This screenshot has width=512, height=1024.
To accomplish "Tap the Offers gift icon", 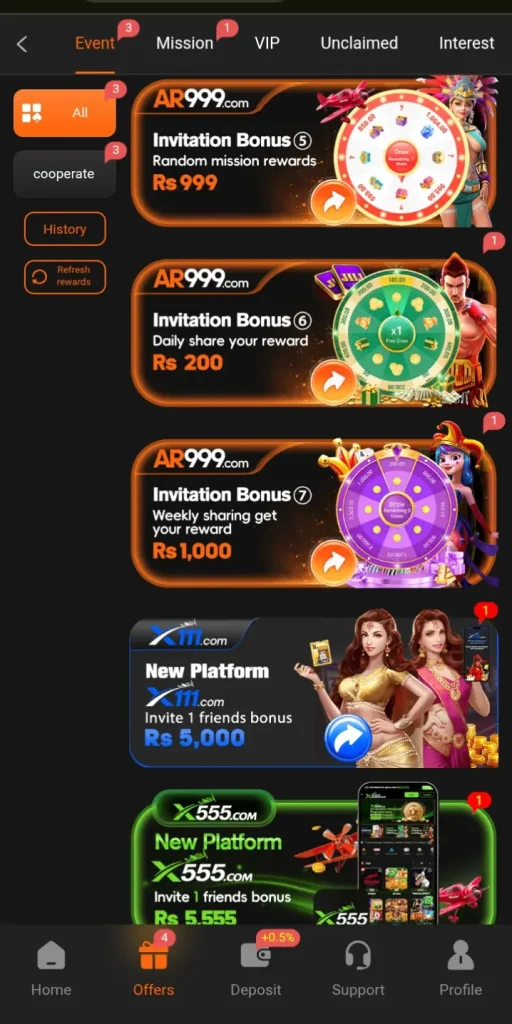I will coord(153,957).
